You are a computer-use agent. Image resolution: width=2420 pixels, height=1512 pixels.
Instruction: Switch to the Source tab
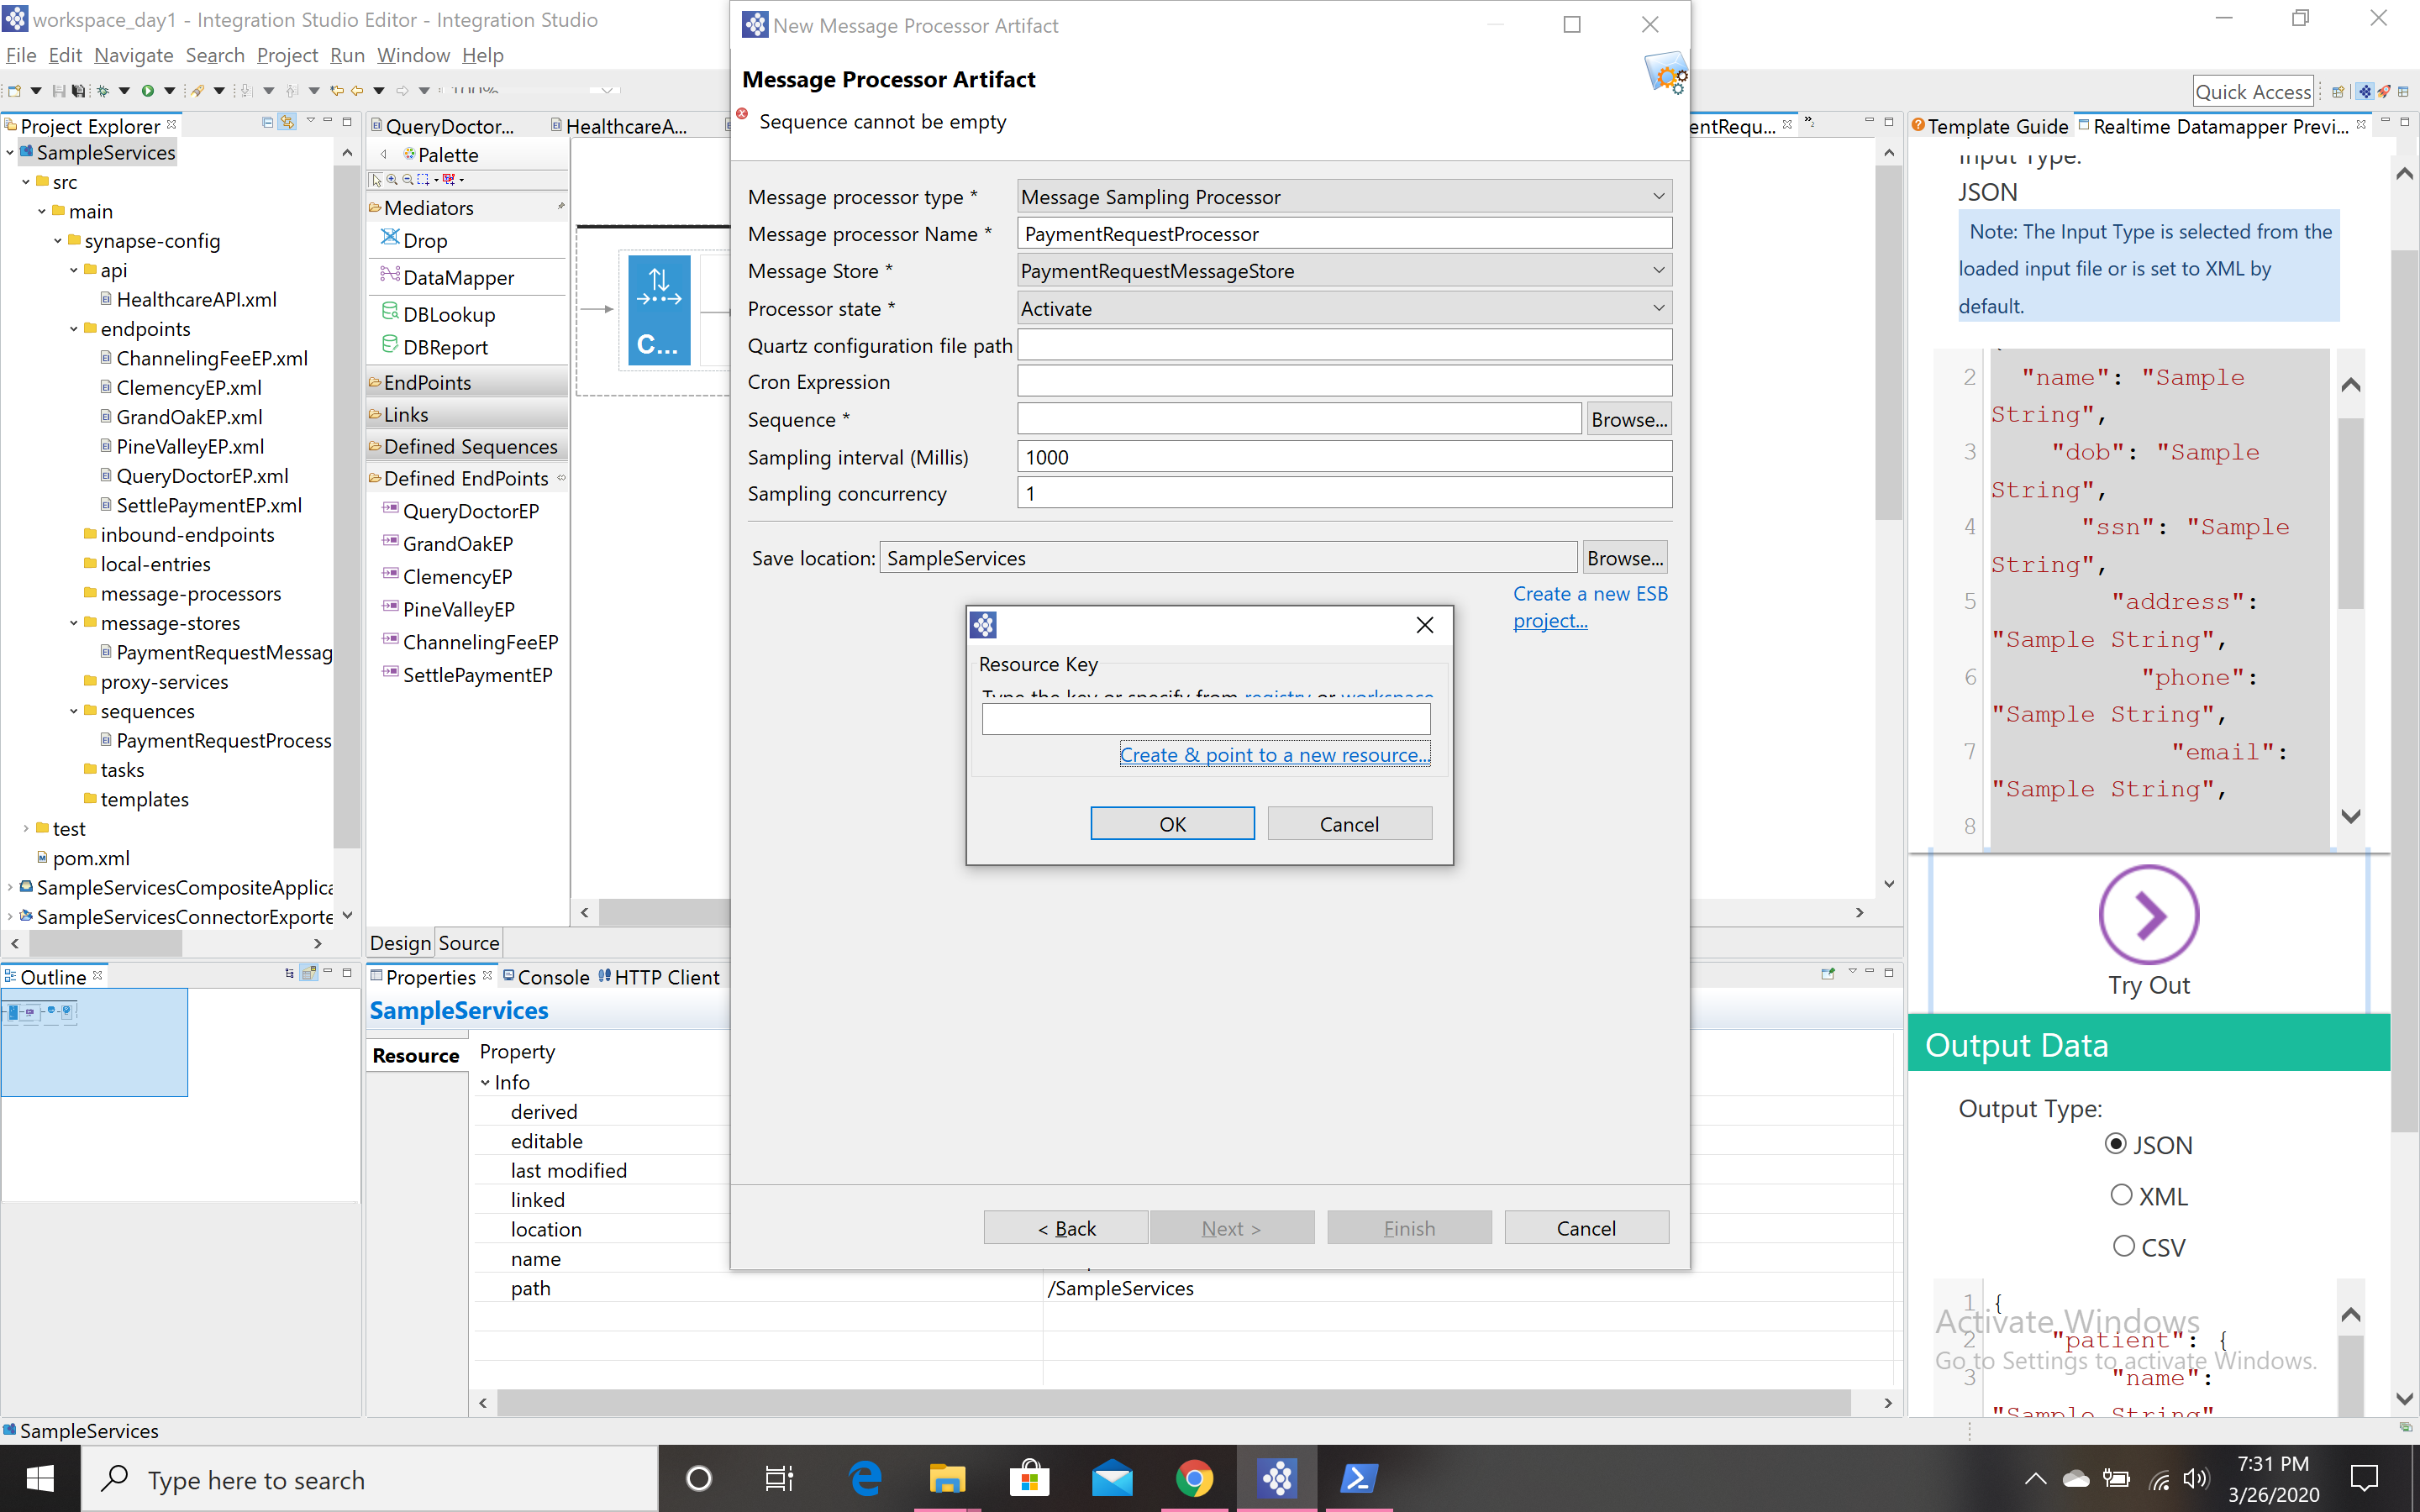point(469,942)
